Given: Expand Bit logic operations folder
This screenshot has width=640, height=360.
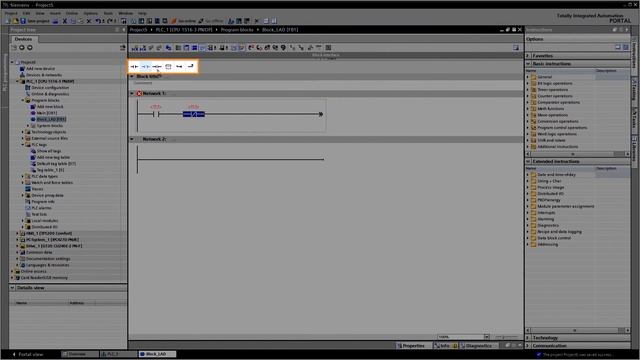Looking at the screenshot, I should [528, 83].
